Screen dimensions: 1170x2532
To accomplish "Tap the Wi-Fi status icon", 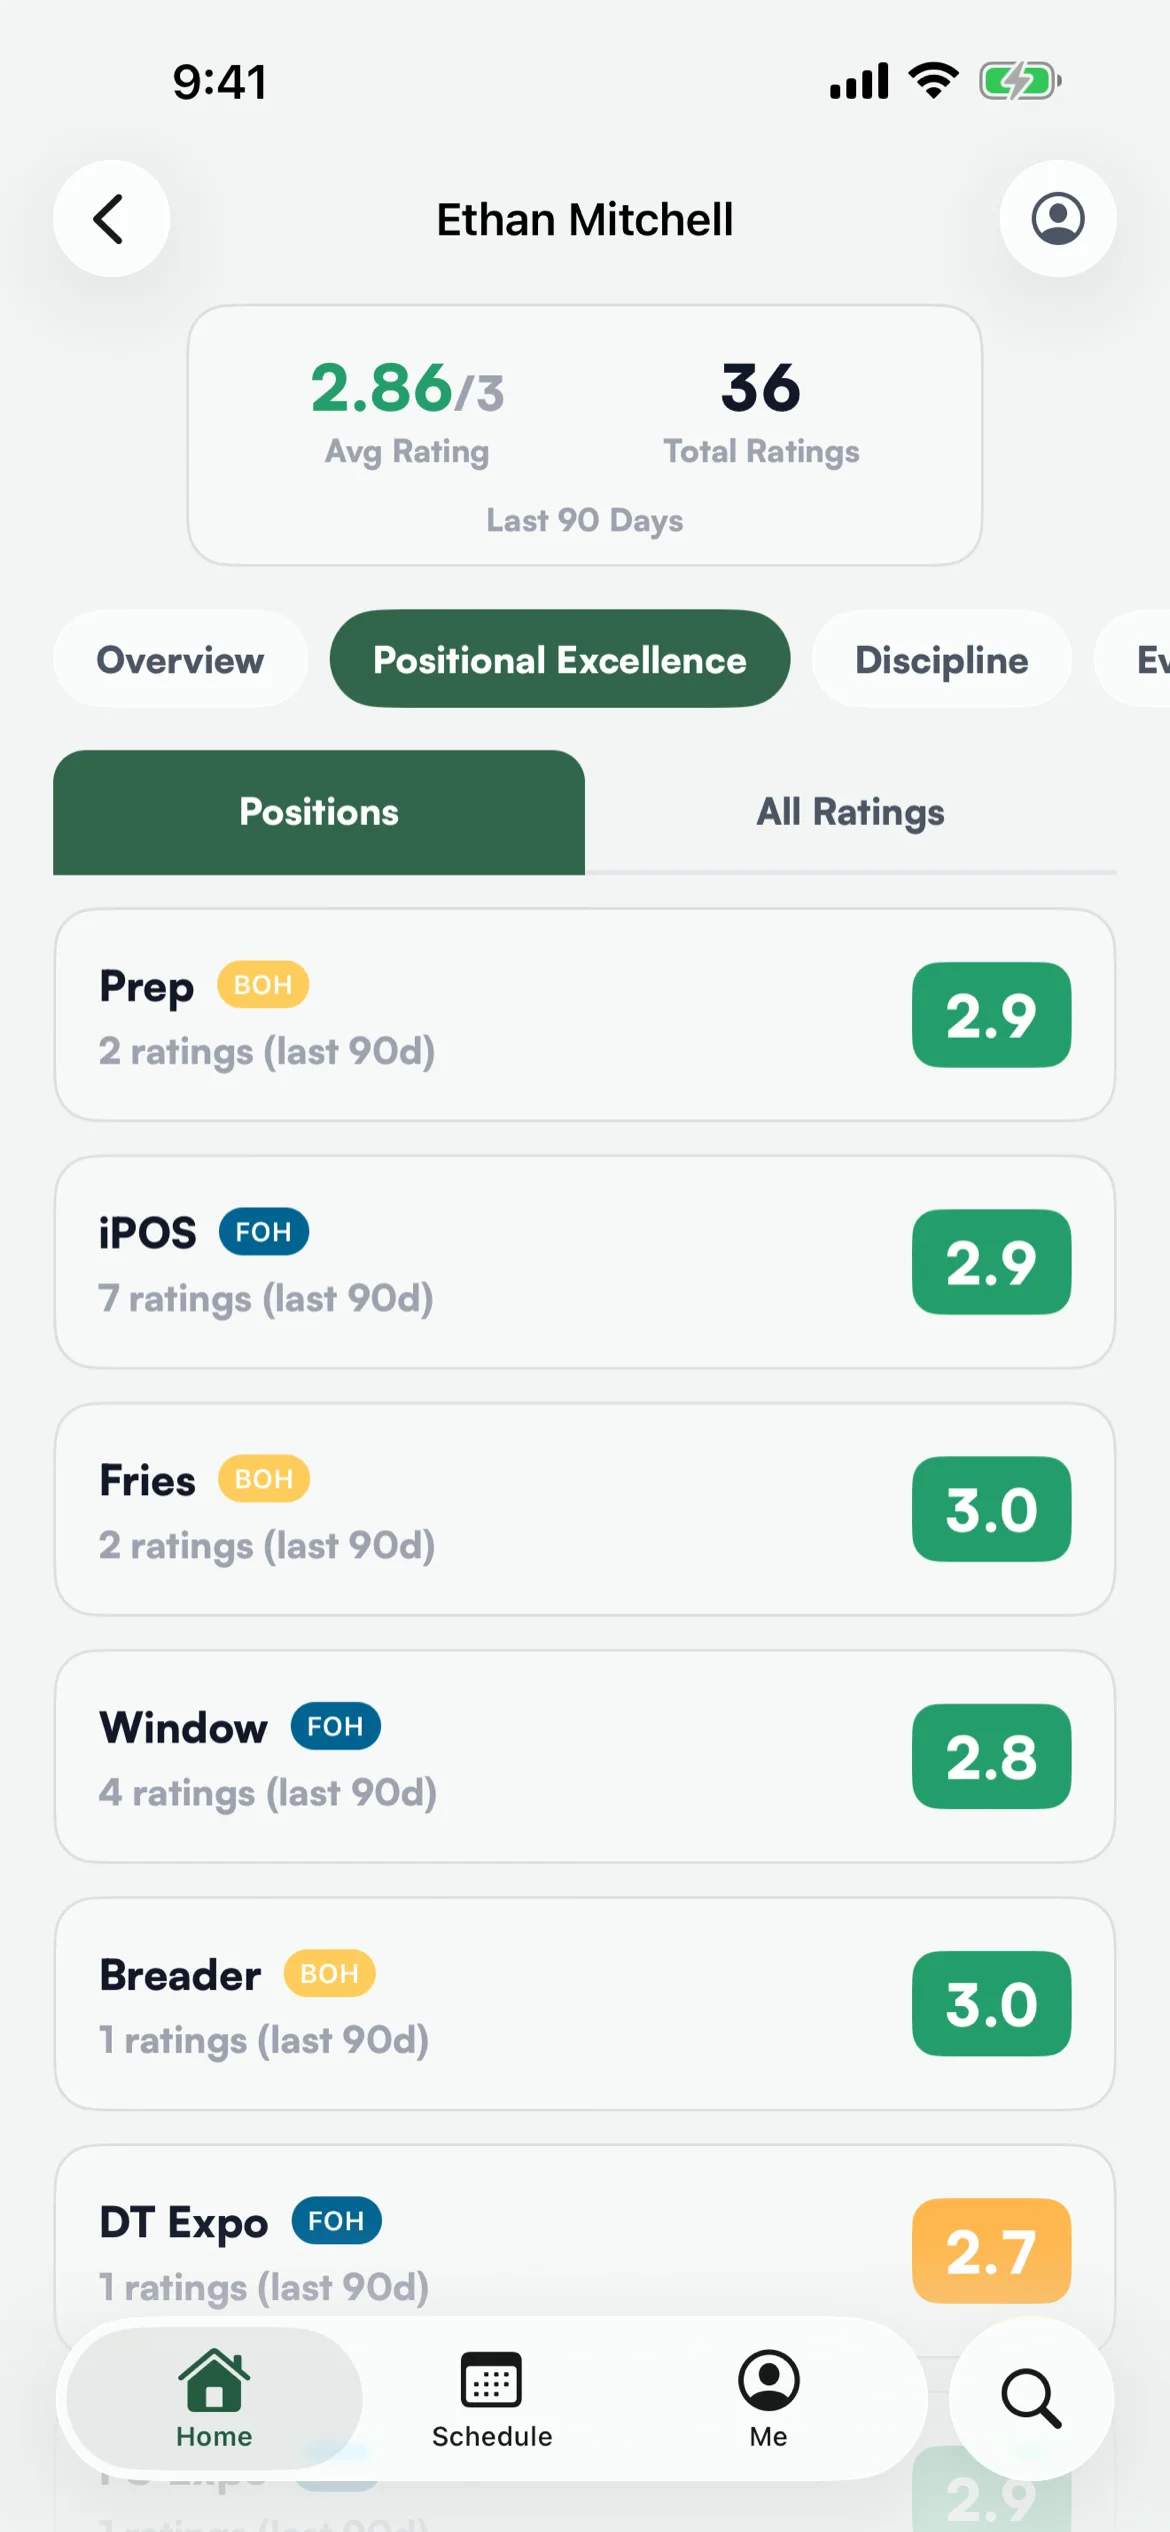I will [x=934, y=81].
